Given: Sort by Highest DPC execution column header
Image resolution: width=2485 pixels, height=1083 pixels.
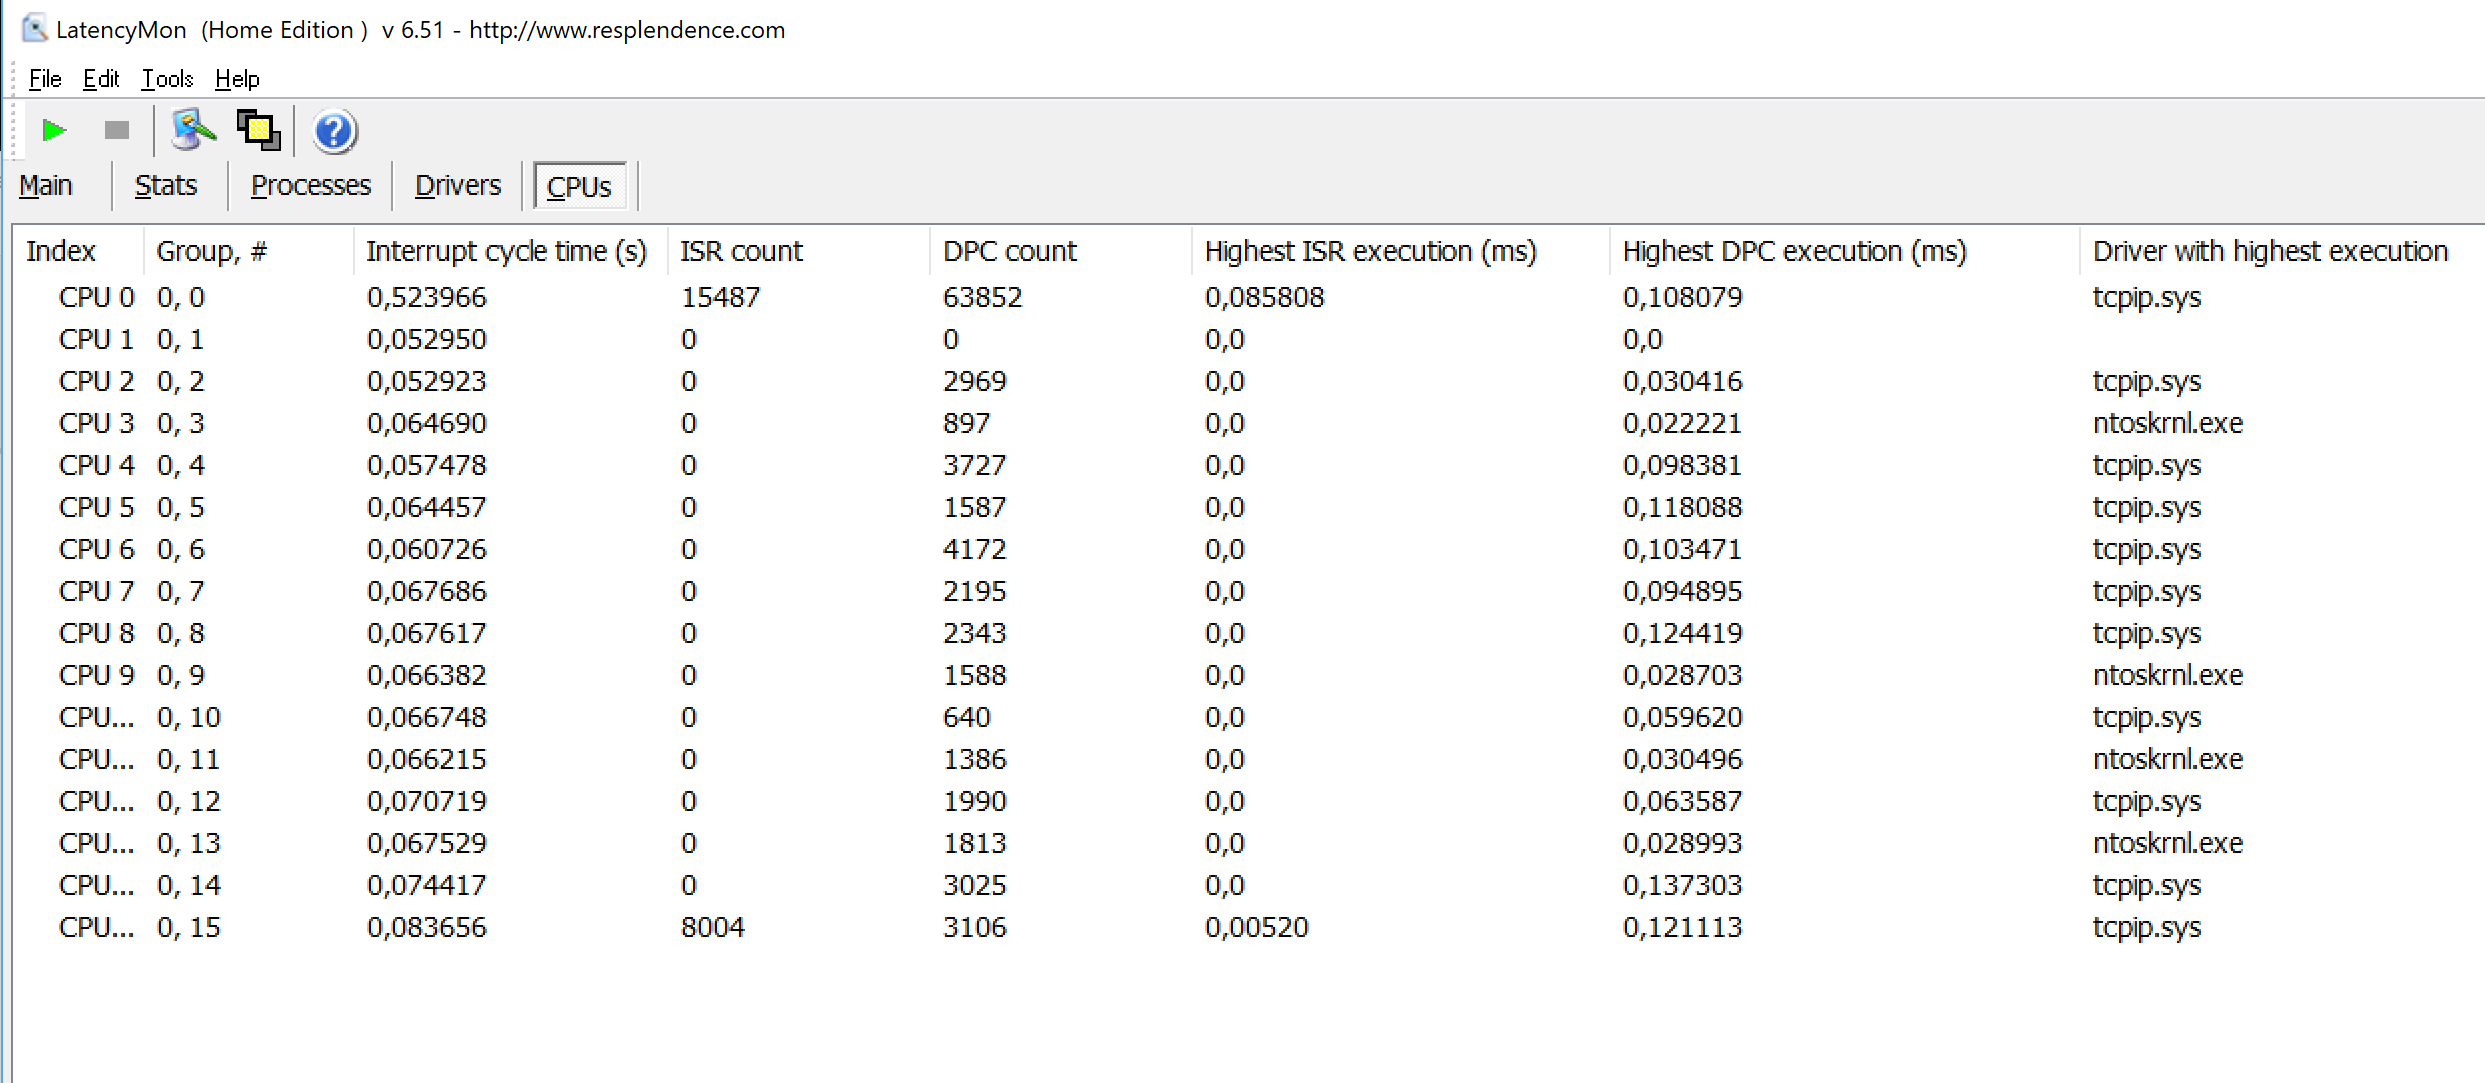Looking at the screenshot, I should (1794, 252).
